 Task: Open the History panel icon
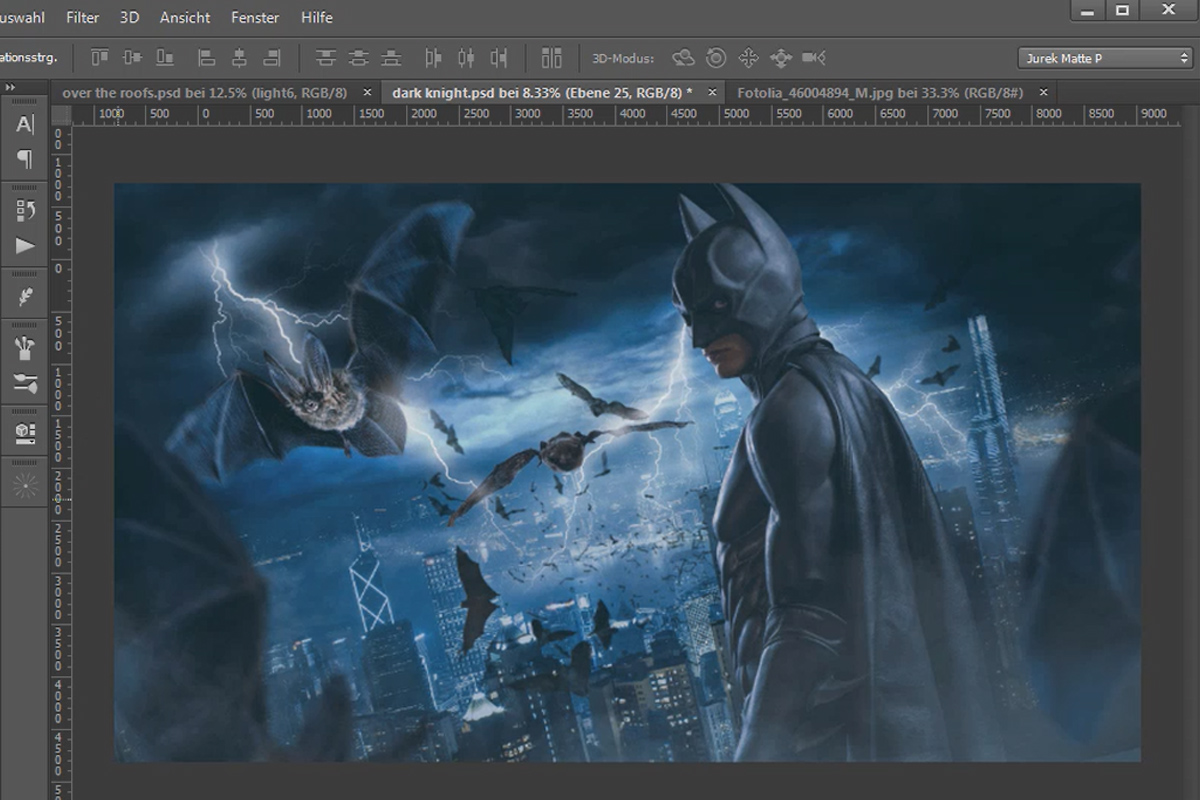tap(25, 210)
